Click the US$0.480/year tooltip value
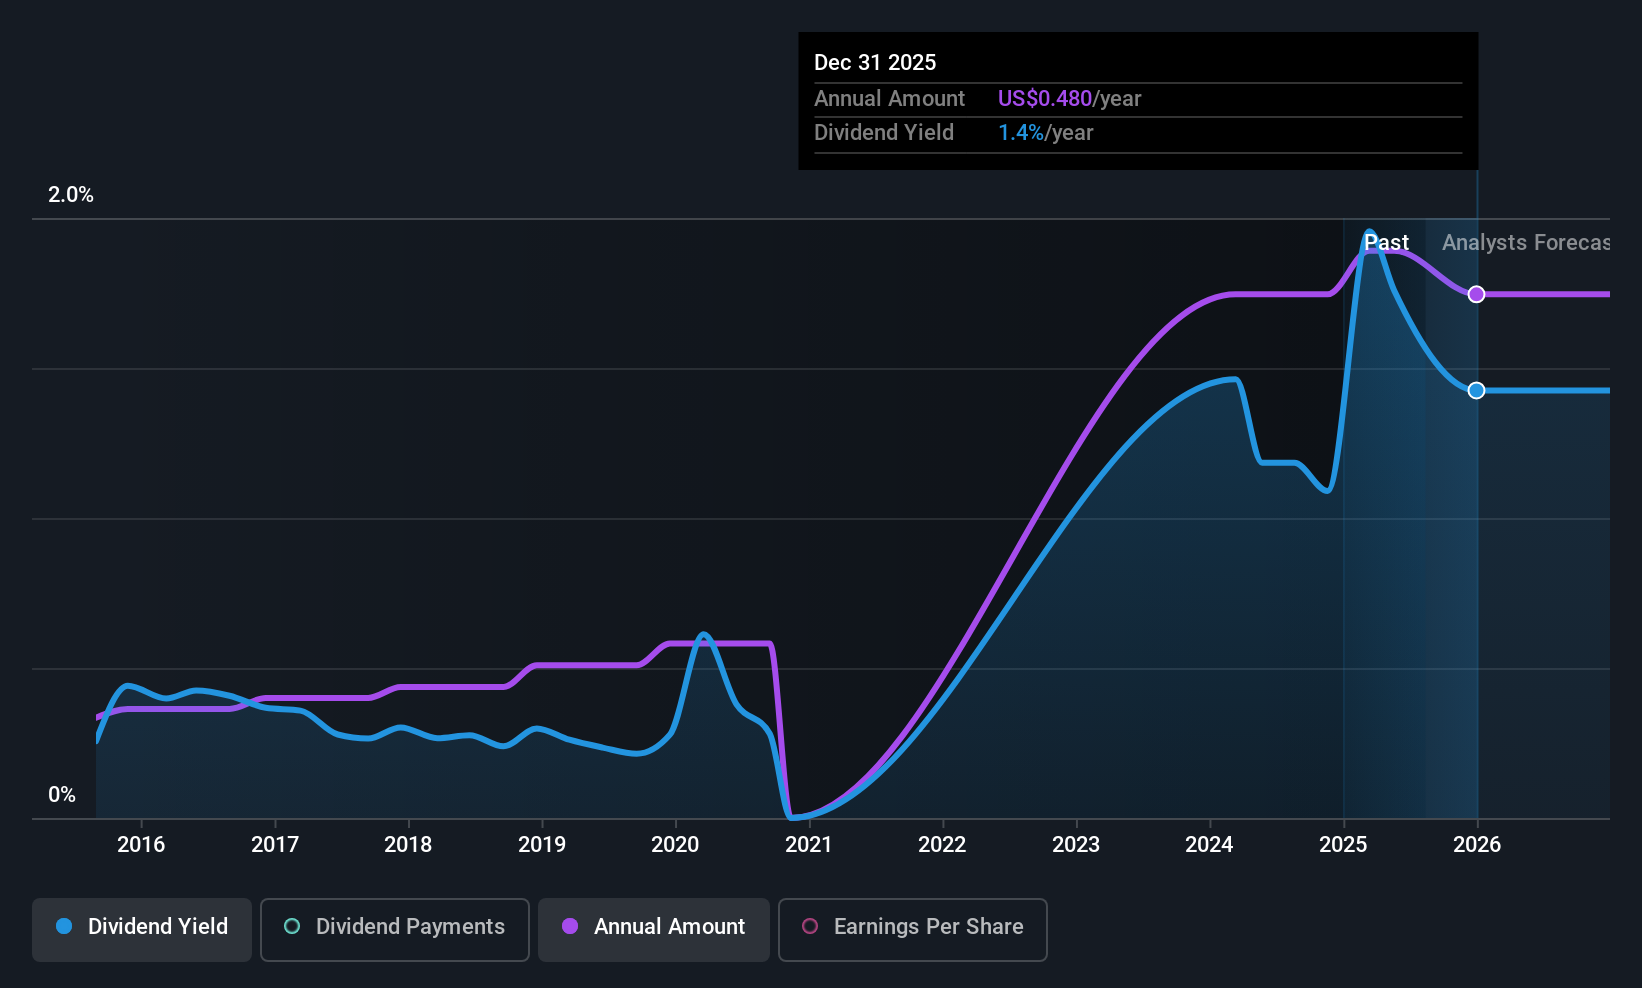The width and height of the screenshot is (1642, 988). pos(1069,98)
